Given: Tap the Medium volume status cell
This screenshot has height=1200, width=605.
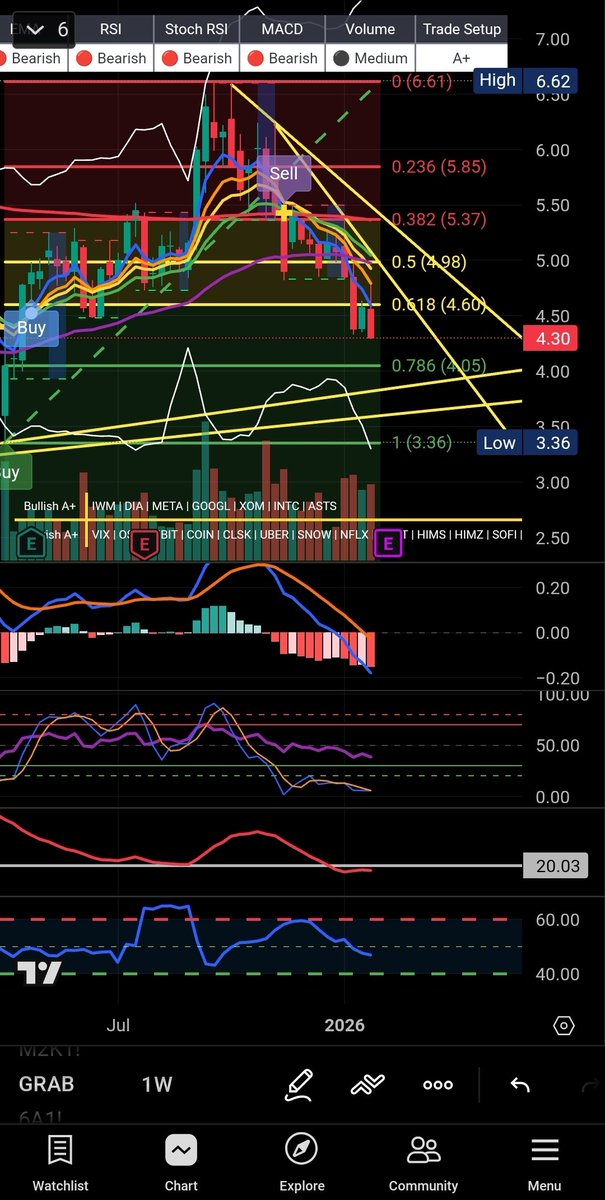Looking at the screenshot, I should [x=370, y=58].
